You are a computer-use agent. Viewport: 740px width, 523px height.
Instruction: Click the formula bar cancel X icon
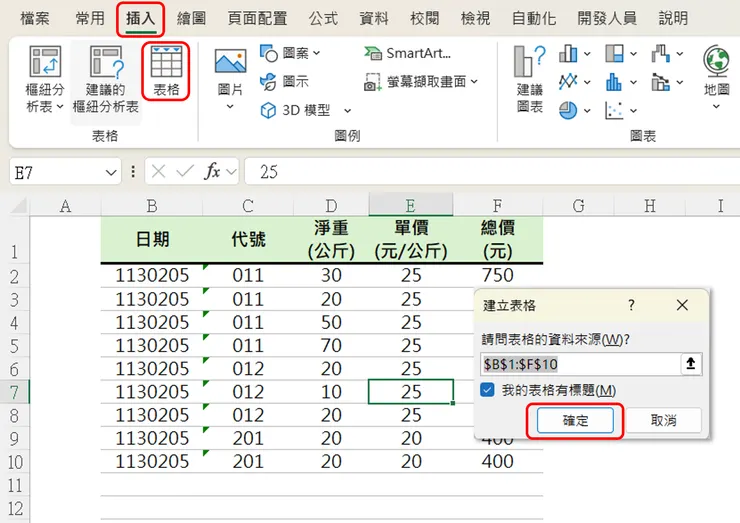pyautogui.click(x=159, y=171)
